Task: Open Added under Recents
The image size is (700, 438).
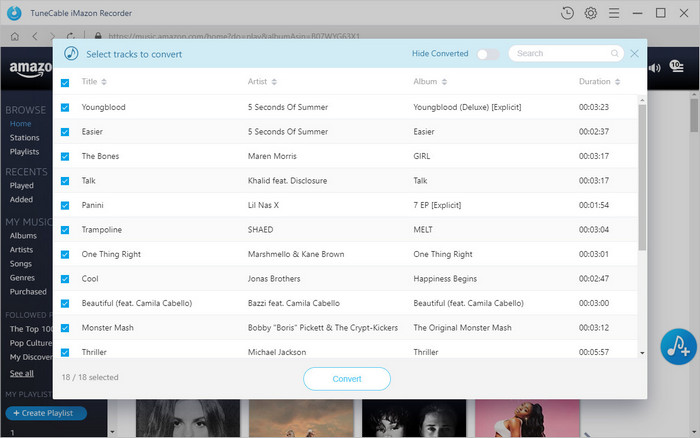Action: [21, 200]
